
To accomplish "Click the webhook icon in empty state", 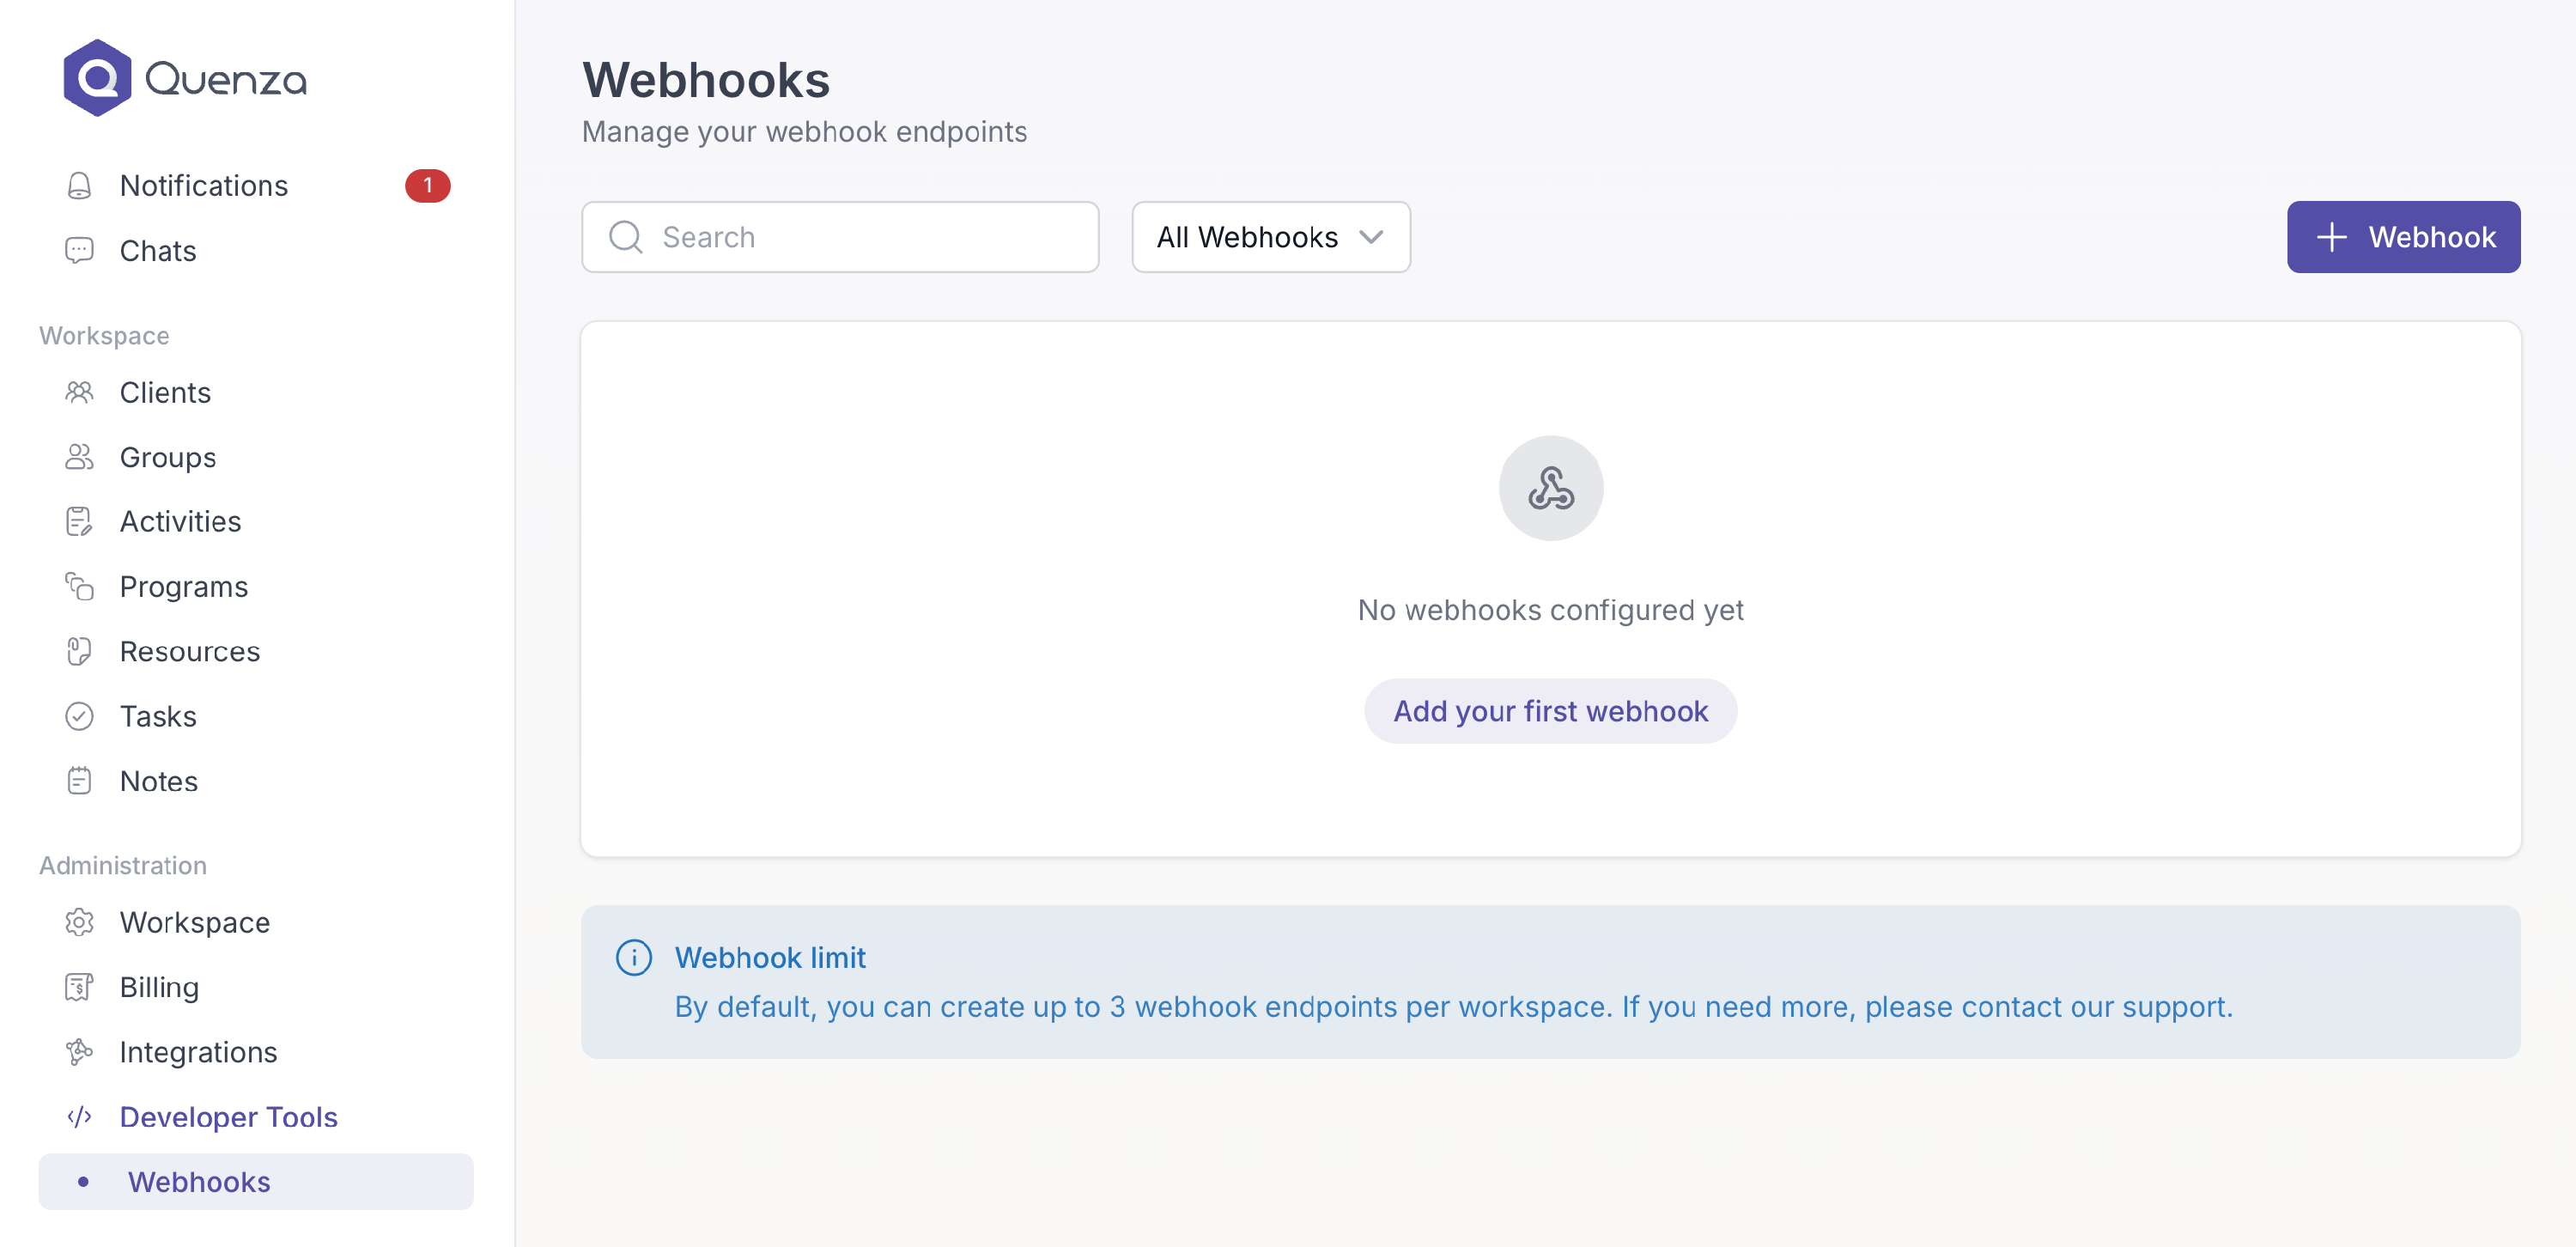I will (x=1550, y=488).
